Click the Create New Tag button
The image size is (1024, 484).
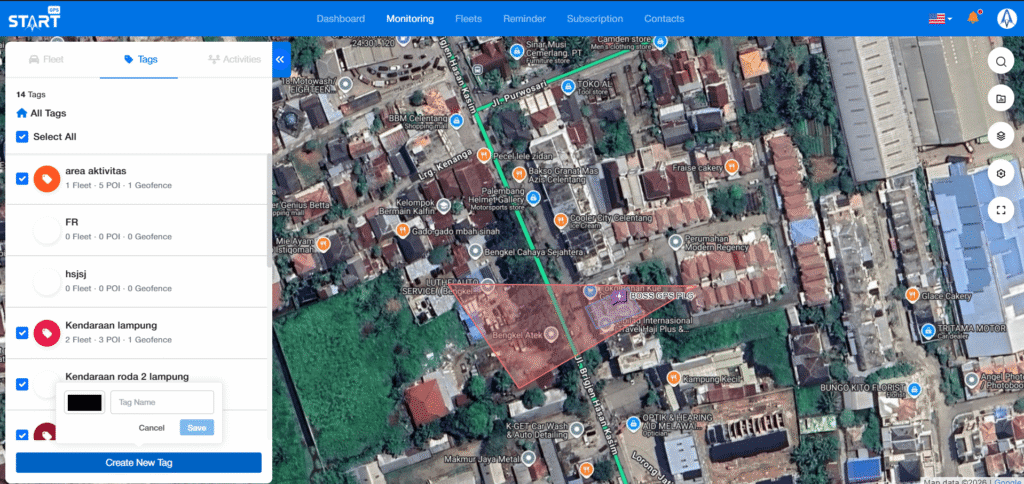138,462
